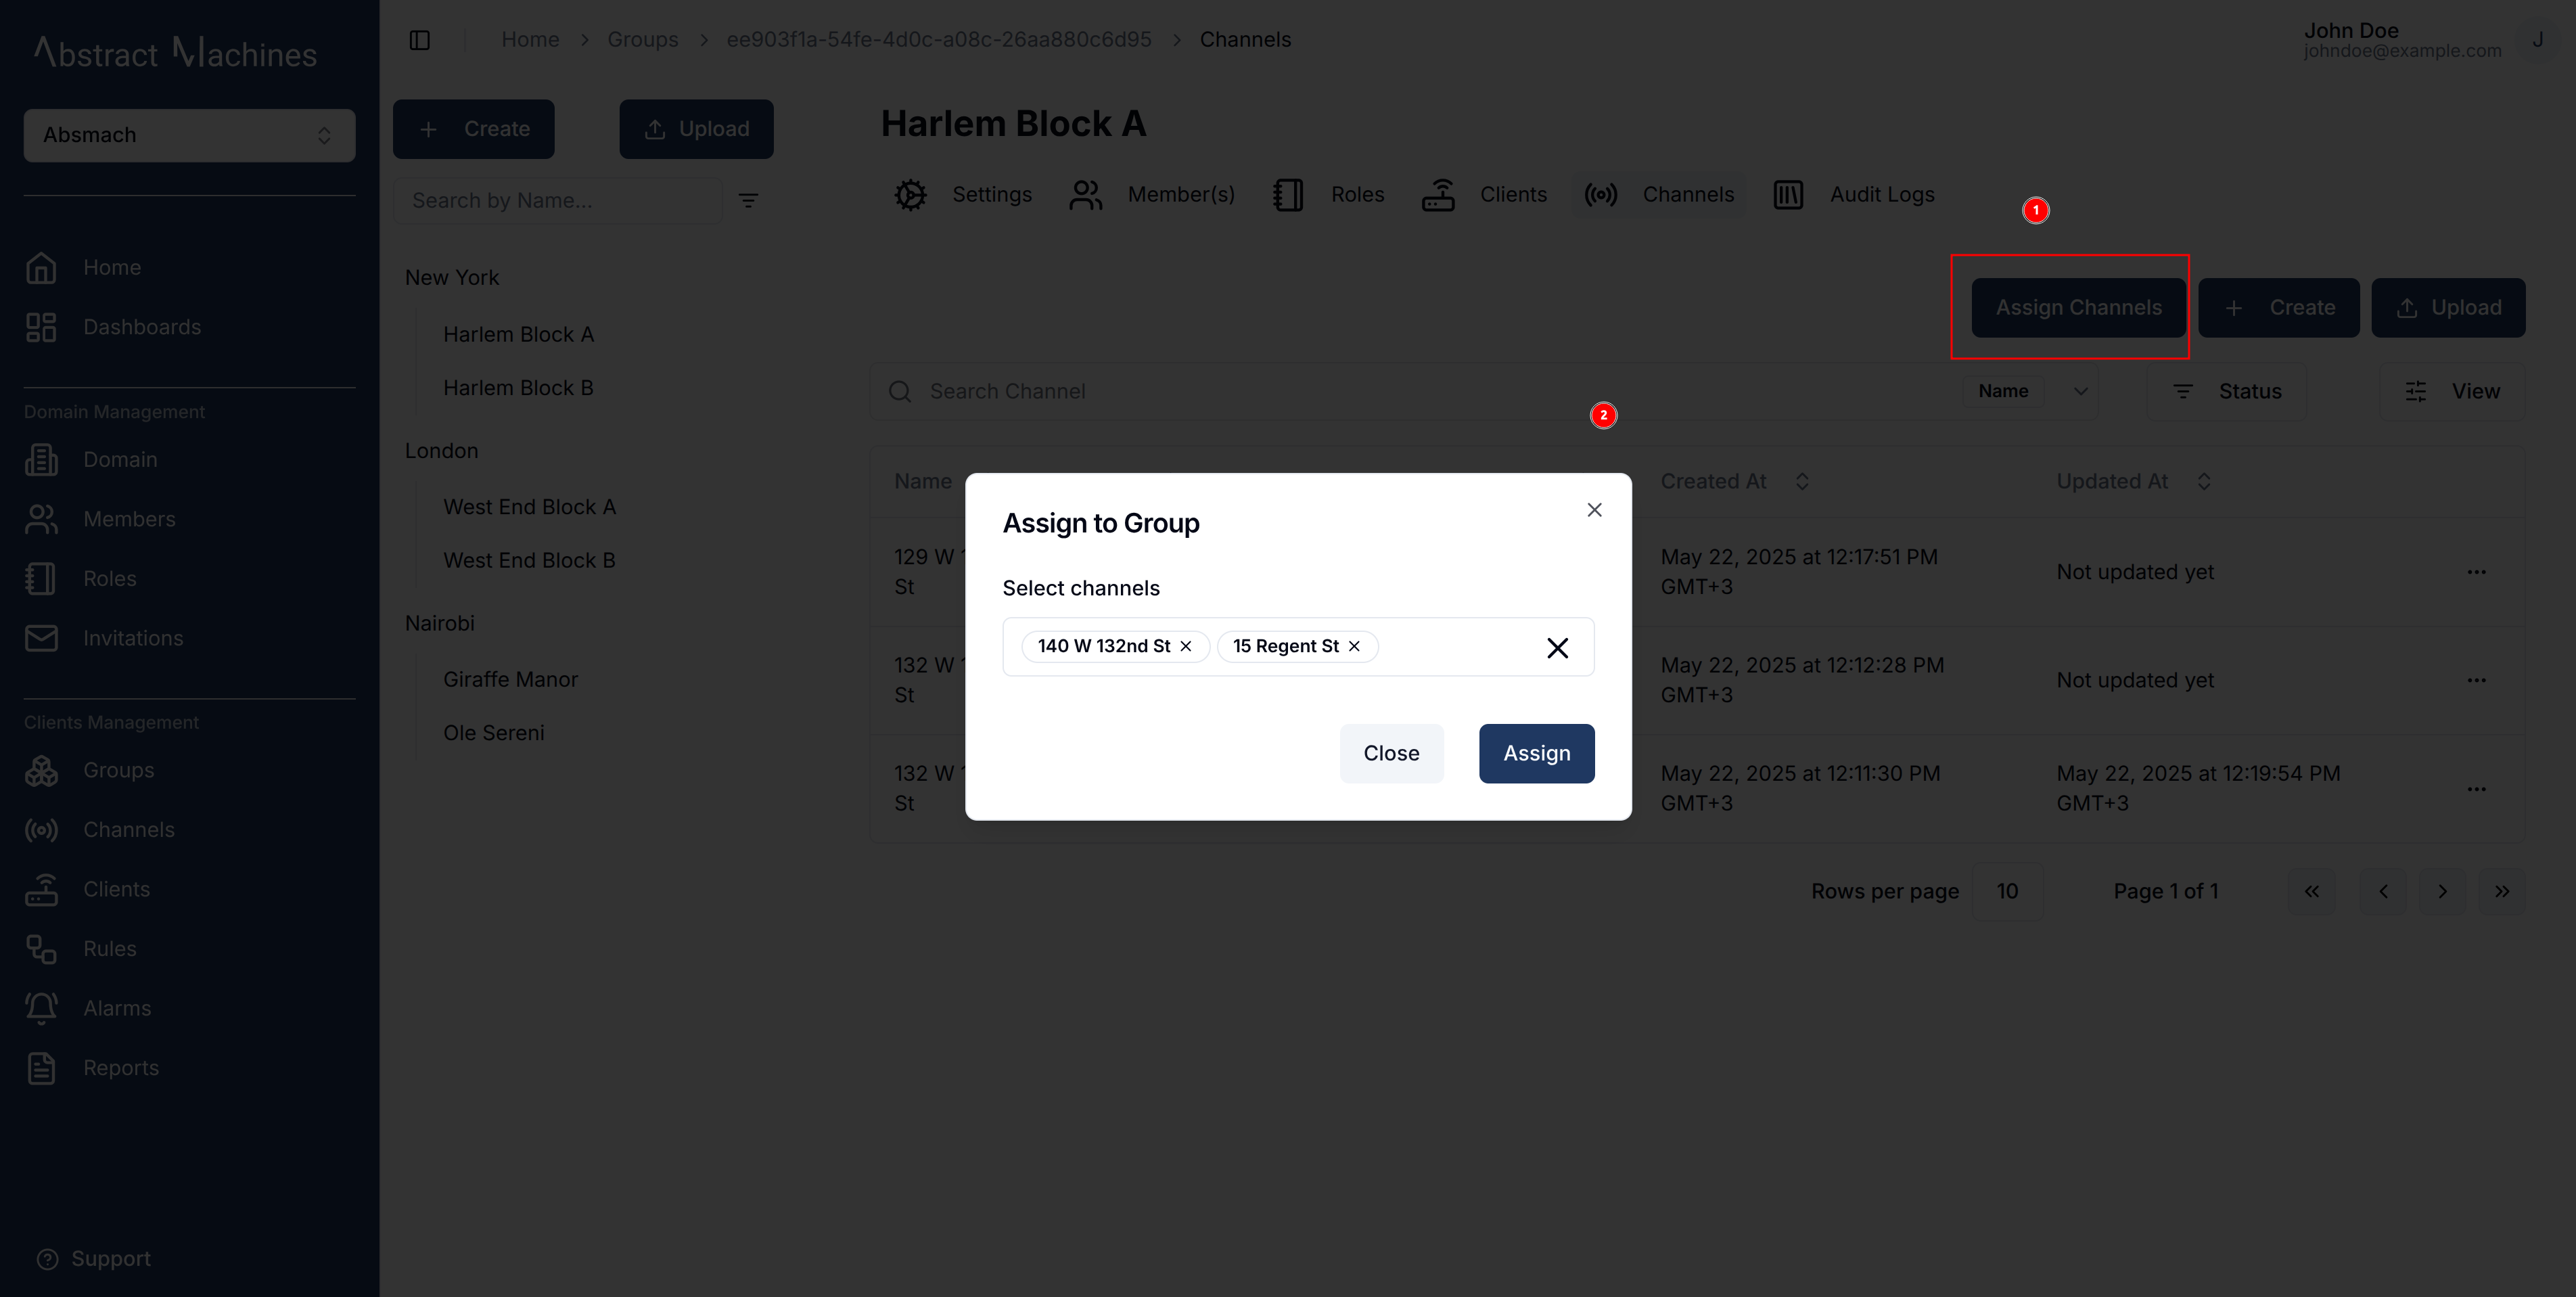Click the Assign Channels button
The height and width of the screenshot is (1297, 2576).
click(x=2078, y=307)
